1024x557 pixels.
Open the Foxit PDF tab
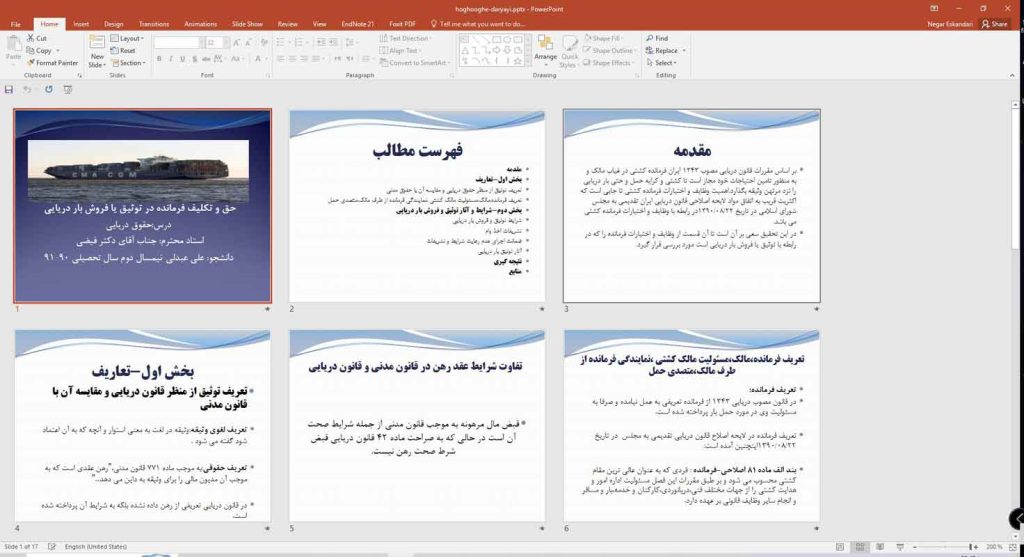coord(402,24)
